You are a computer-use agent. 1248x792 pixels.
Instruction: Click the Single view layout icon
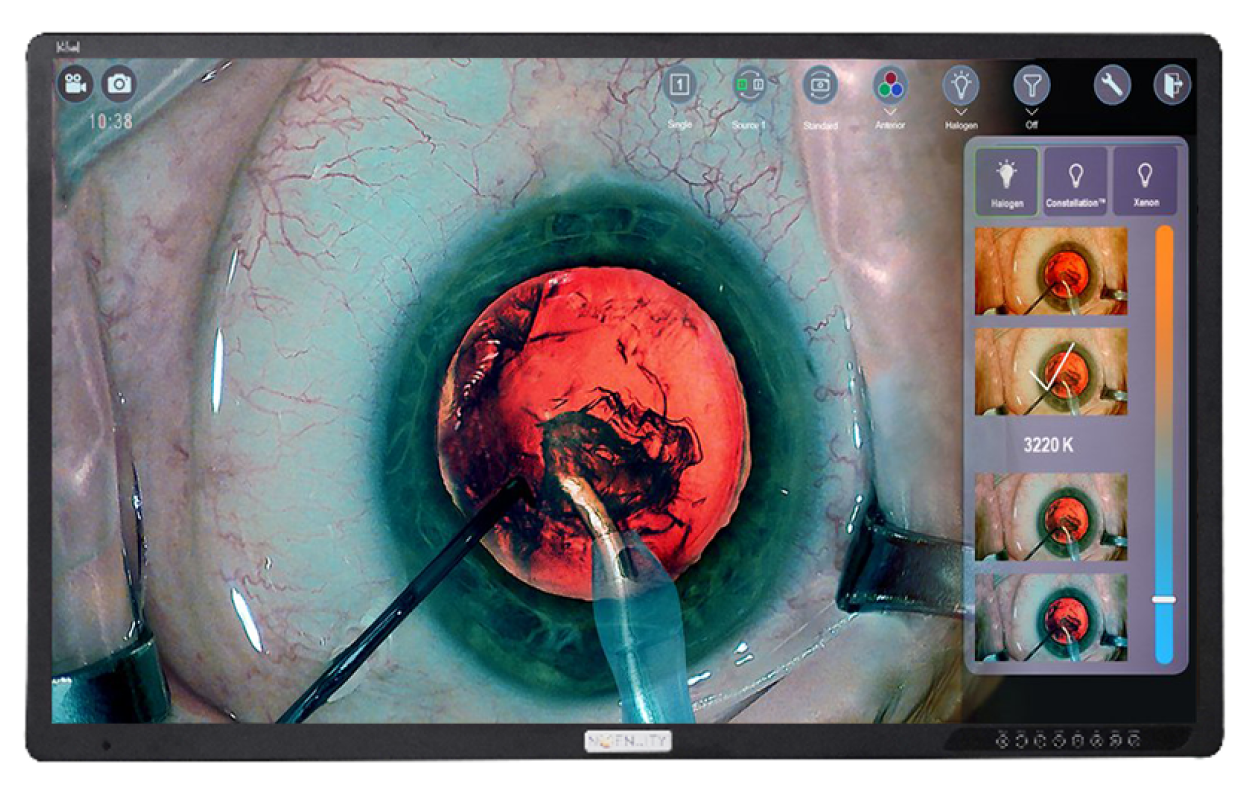(679, 86)
